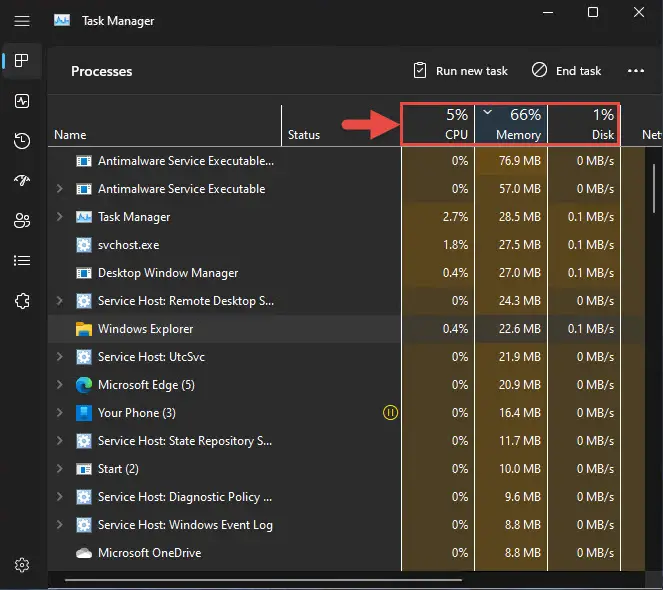Minimize the Task Manager window
This screenshot has width=663, height=590.
548,12
